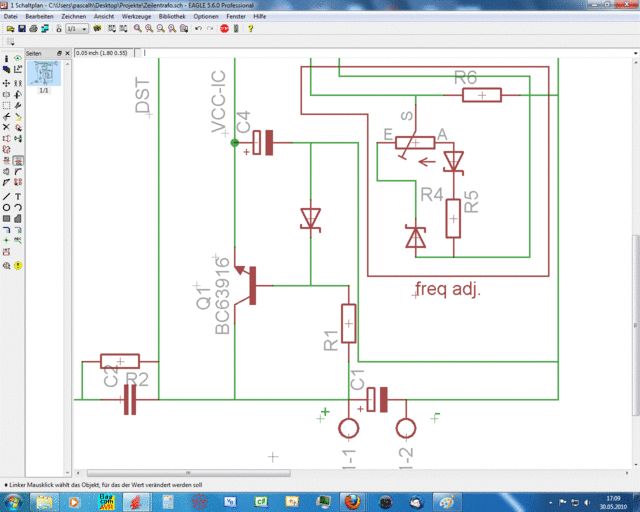Click the Redraw zoom icon

click(172, 29)
